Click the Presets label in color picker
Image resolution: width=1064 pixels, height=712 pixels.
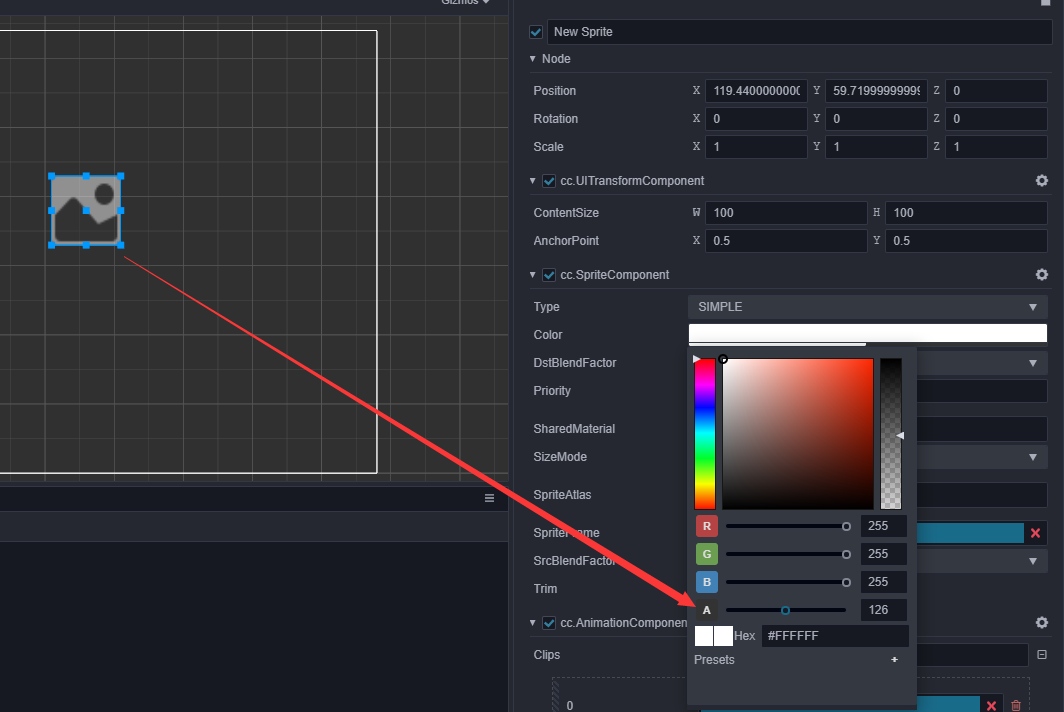pyautogui.click(x=714, y=660)
